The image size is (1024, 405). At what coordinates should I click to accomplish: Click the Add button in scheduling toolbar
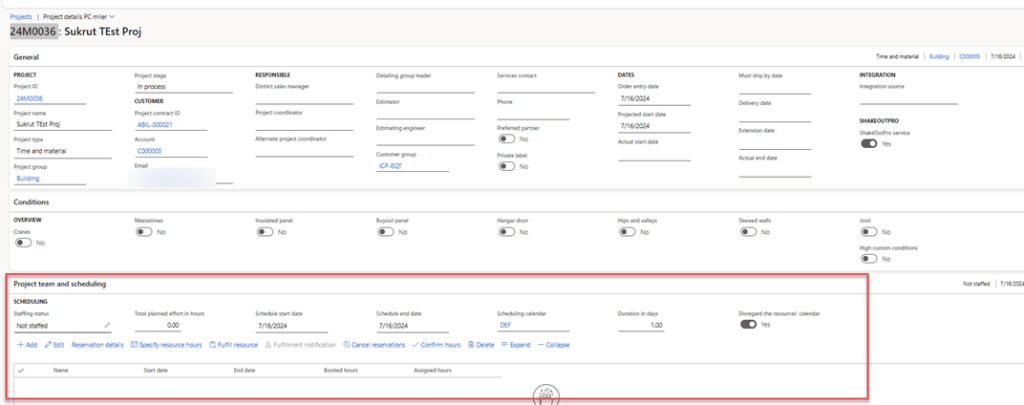pos(27,344)
